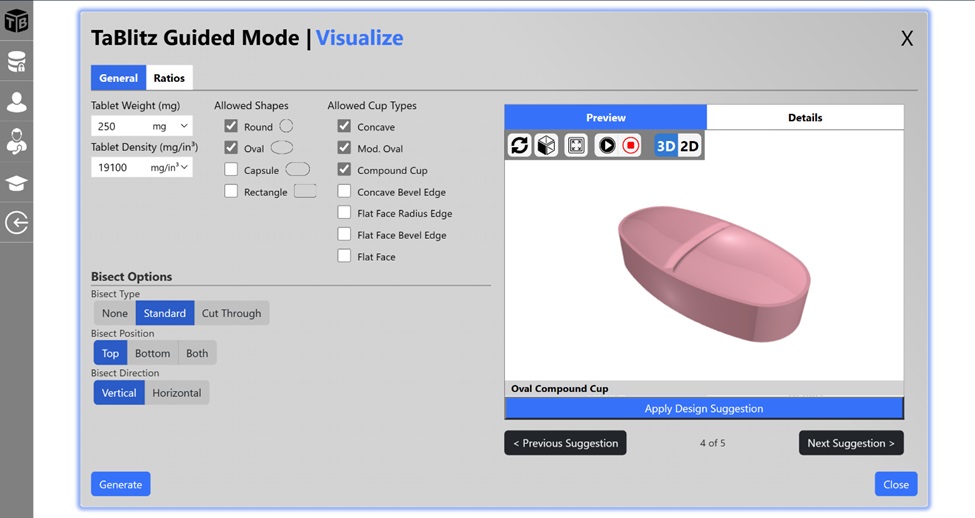The width and height of the screenshot is (975, 518).
Task: Click the 3D cube view icon
Action: [546, 146]
